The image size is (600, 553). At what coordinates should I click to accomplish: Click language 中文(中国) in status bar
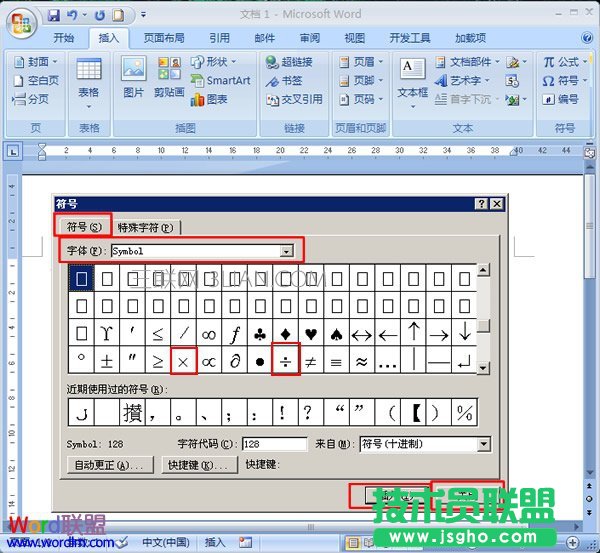coord(166,542)
